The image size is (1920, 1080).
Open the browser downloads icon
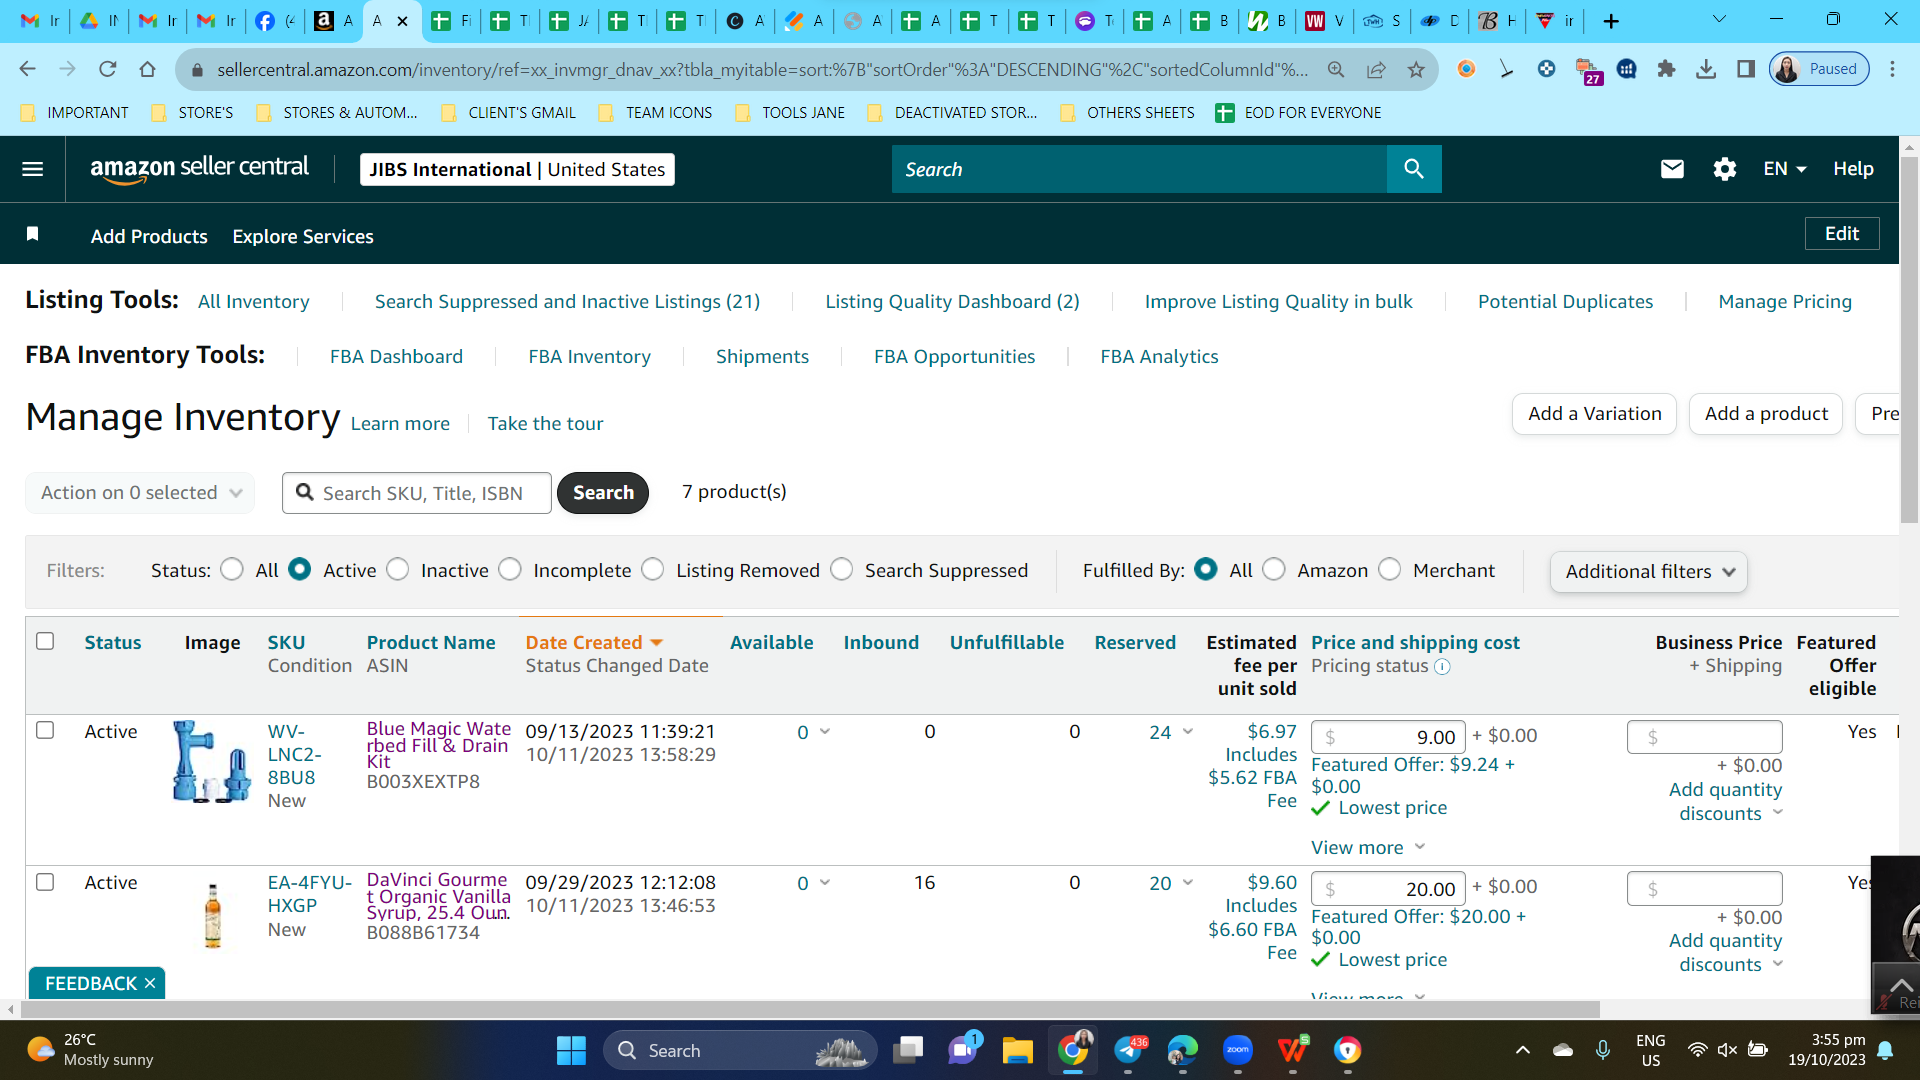pyautogui.click(x=1706, y=69)
